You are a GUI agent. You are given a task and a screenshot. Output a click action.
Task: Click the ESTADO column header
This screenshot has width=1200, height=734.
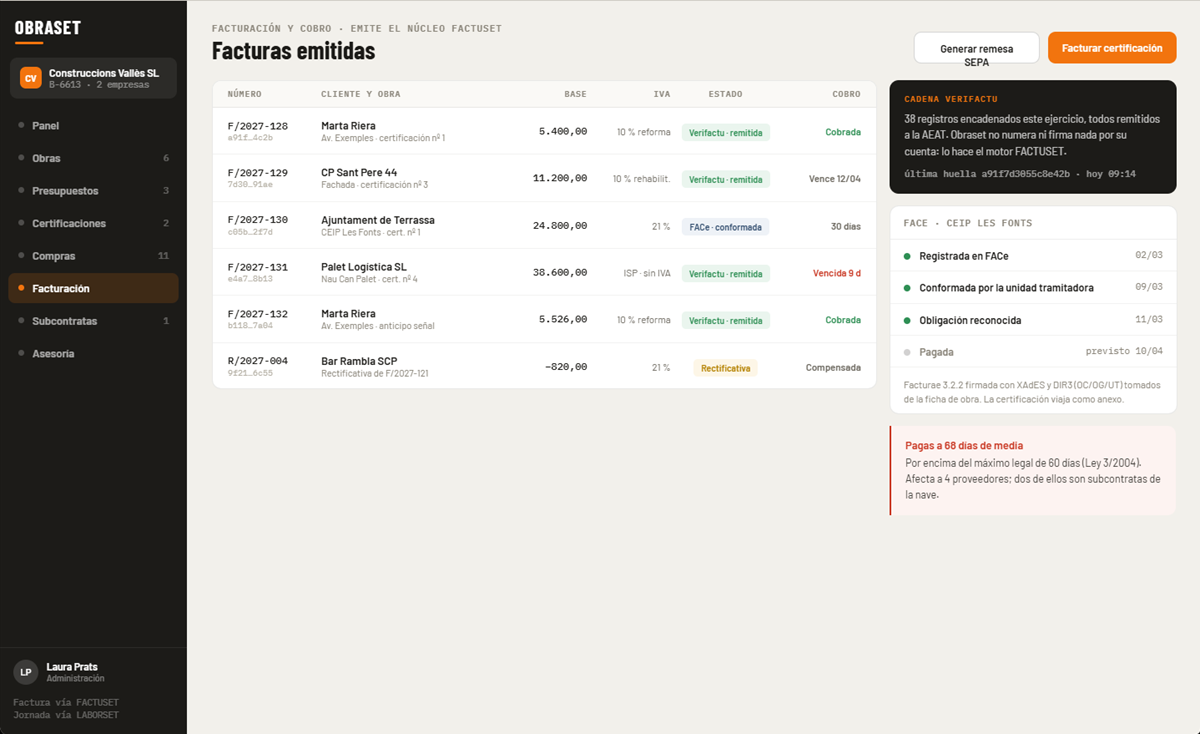point(725,94)
